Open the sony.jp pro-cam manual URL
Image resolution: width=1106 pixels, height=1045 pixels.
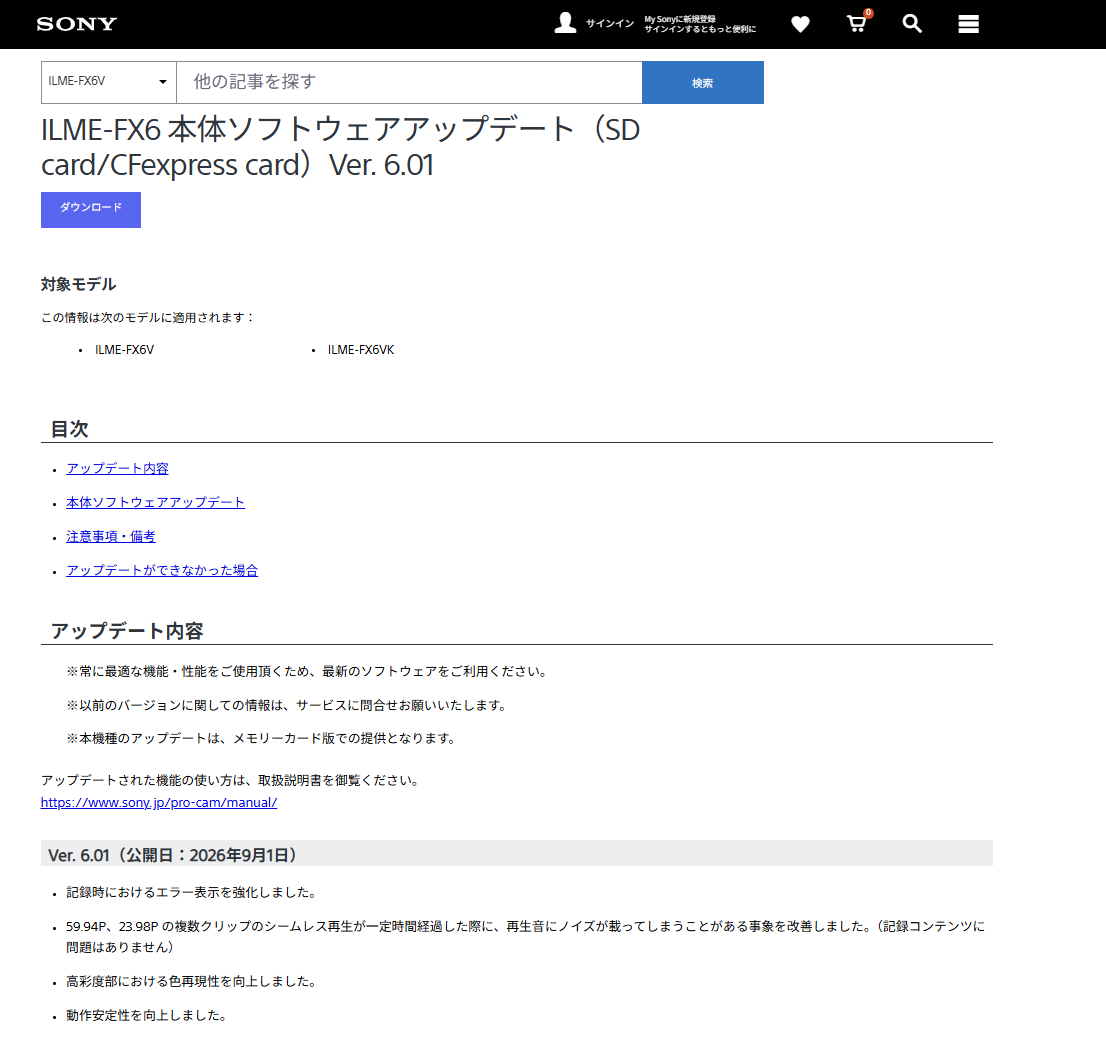159,802
